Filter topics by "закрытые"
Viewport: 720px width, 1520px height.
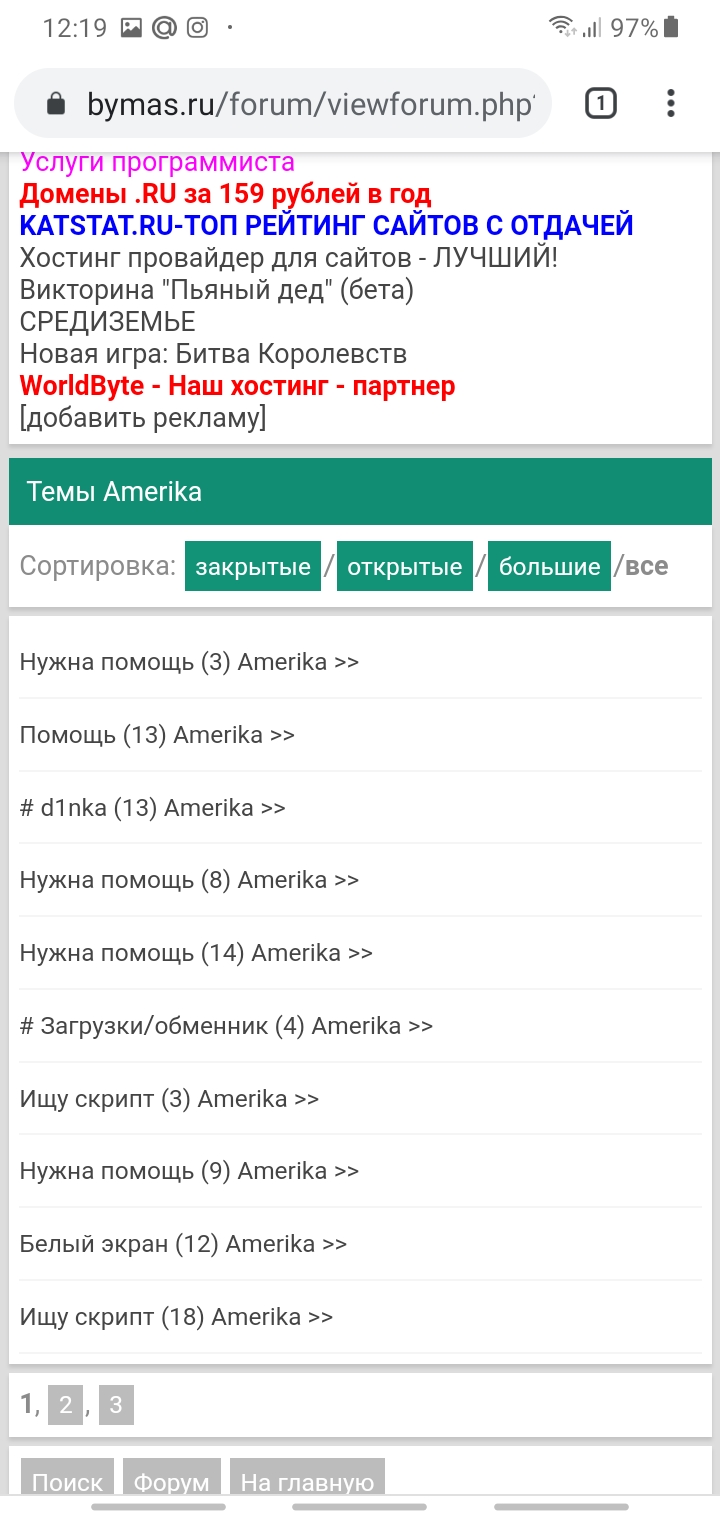(252, 567)
